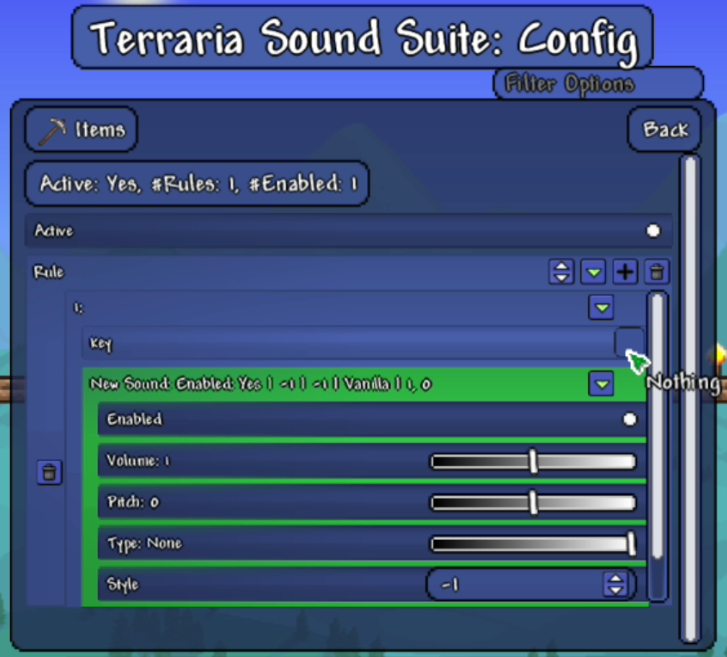Screen dimensions: 727x657
Task: Click the Rule up/down reorder icon
Action: pyautogui.click(x=561, y=272)
